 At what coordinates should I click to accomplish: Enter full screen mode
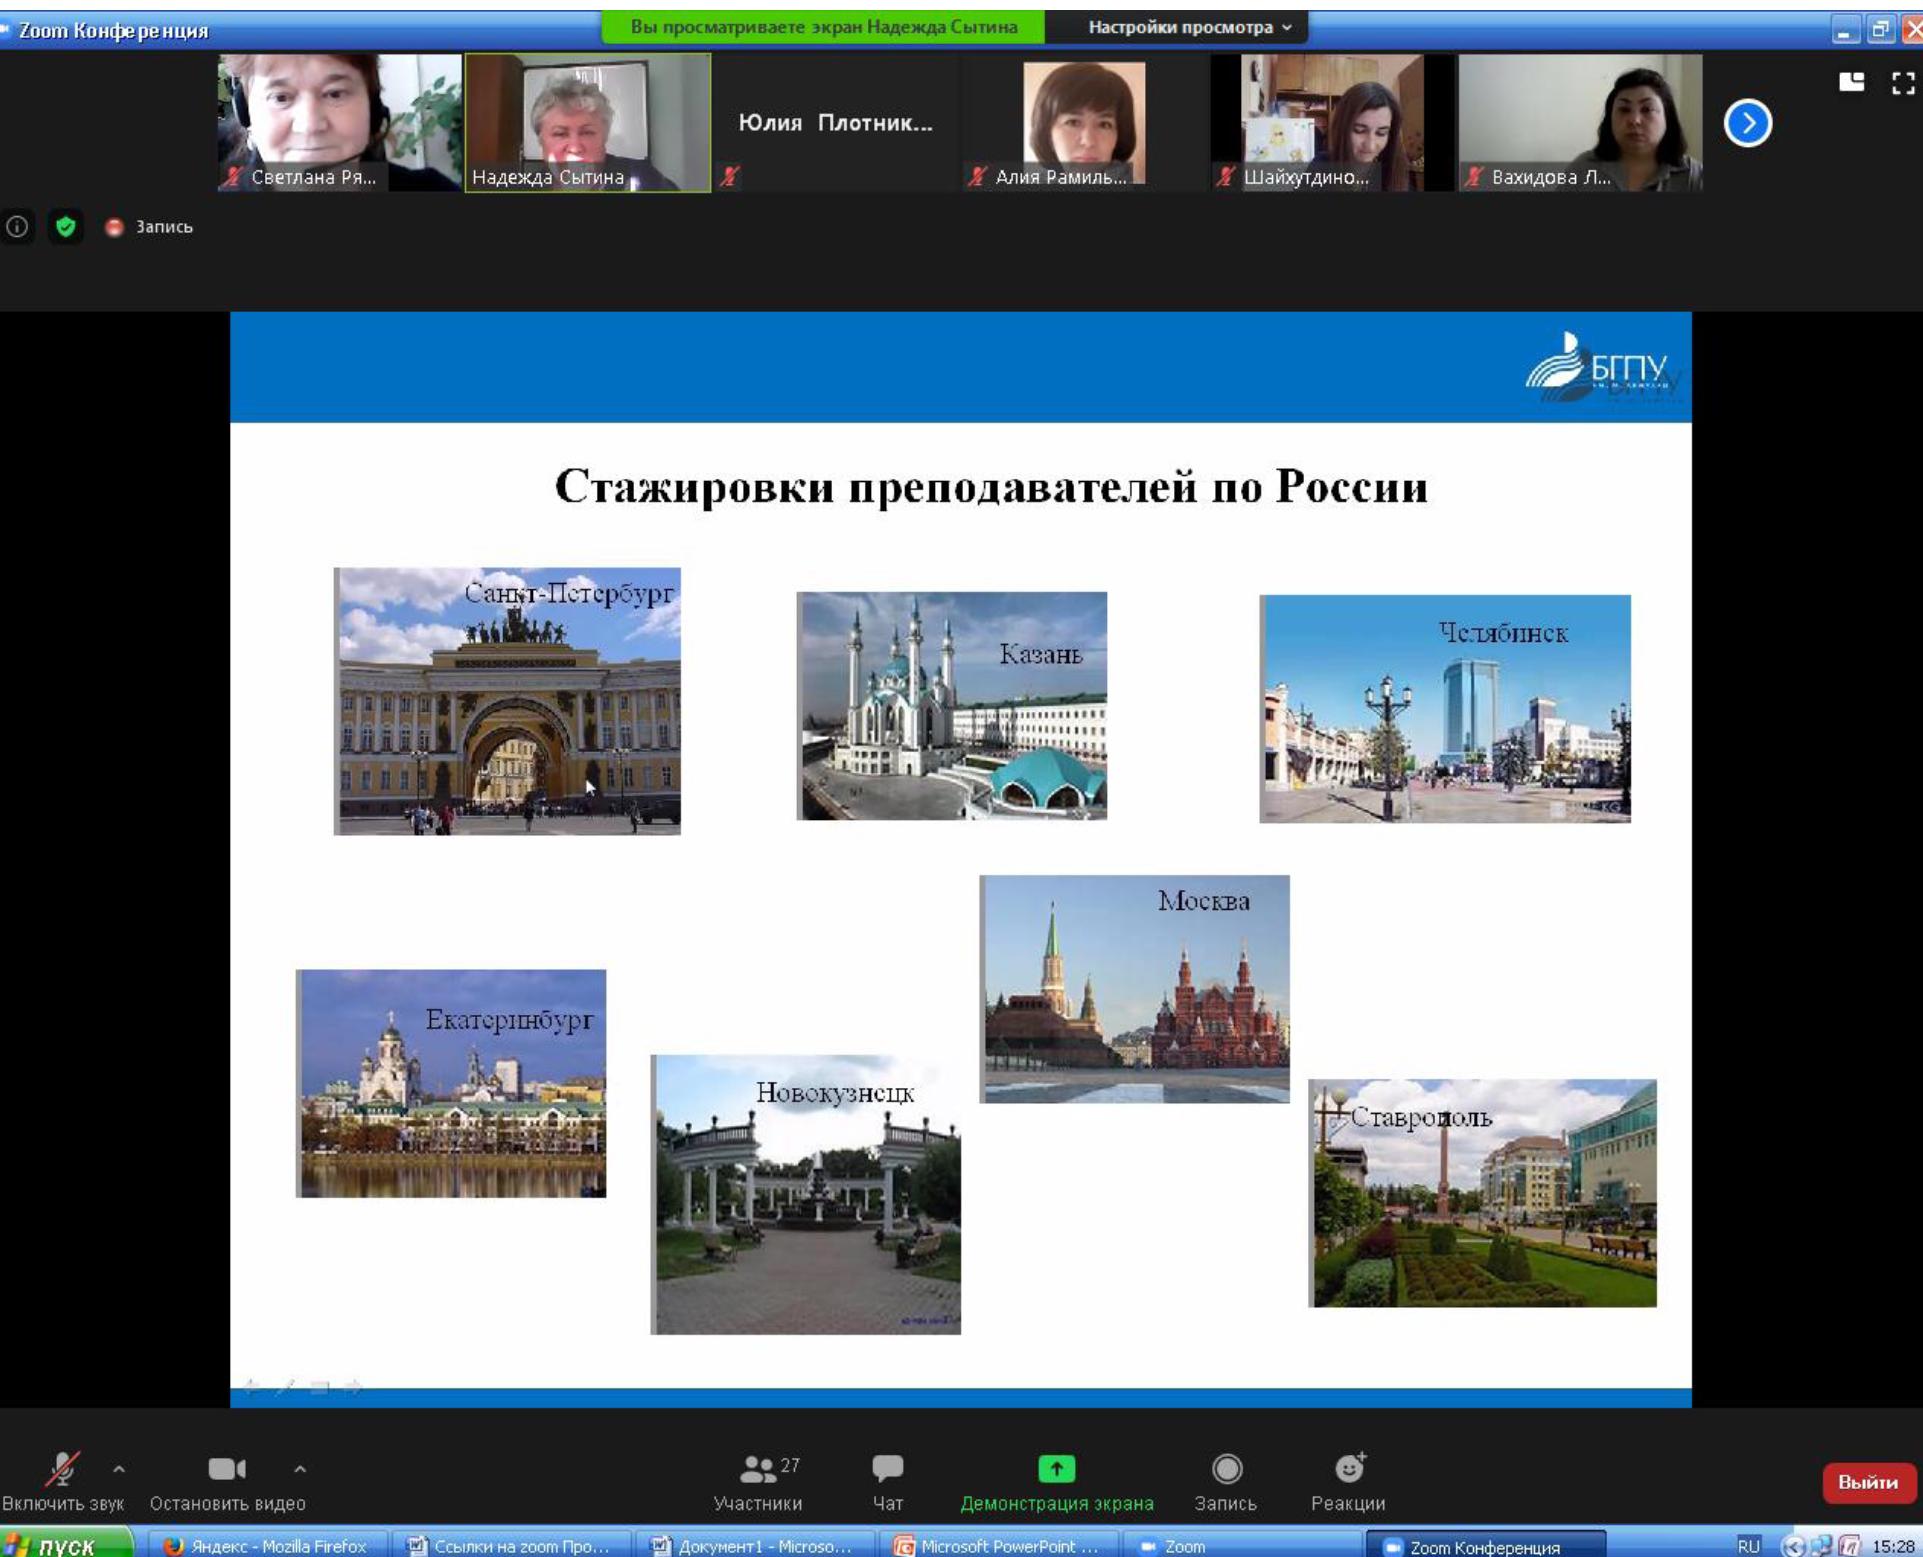point(1903,82)
